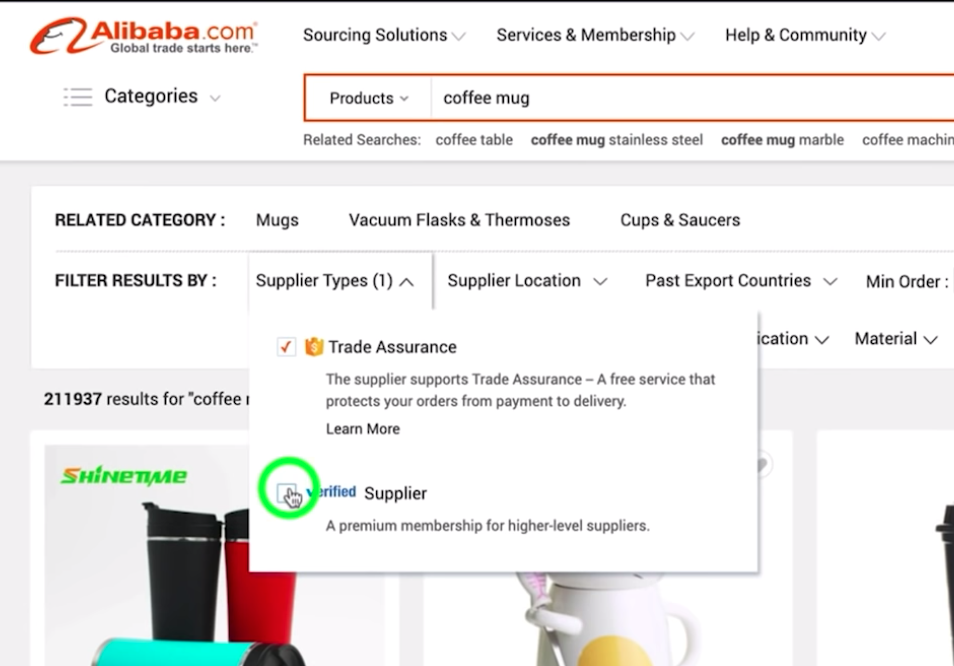
Task: Open Services & Membership menu
Action: (x=595, y=35)
